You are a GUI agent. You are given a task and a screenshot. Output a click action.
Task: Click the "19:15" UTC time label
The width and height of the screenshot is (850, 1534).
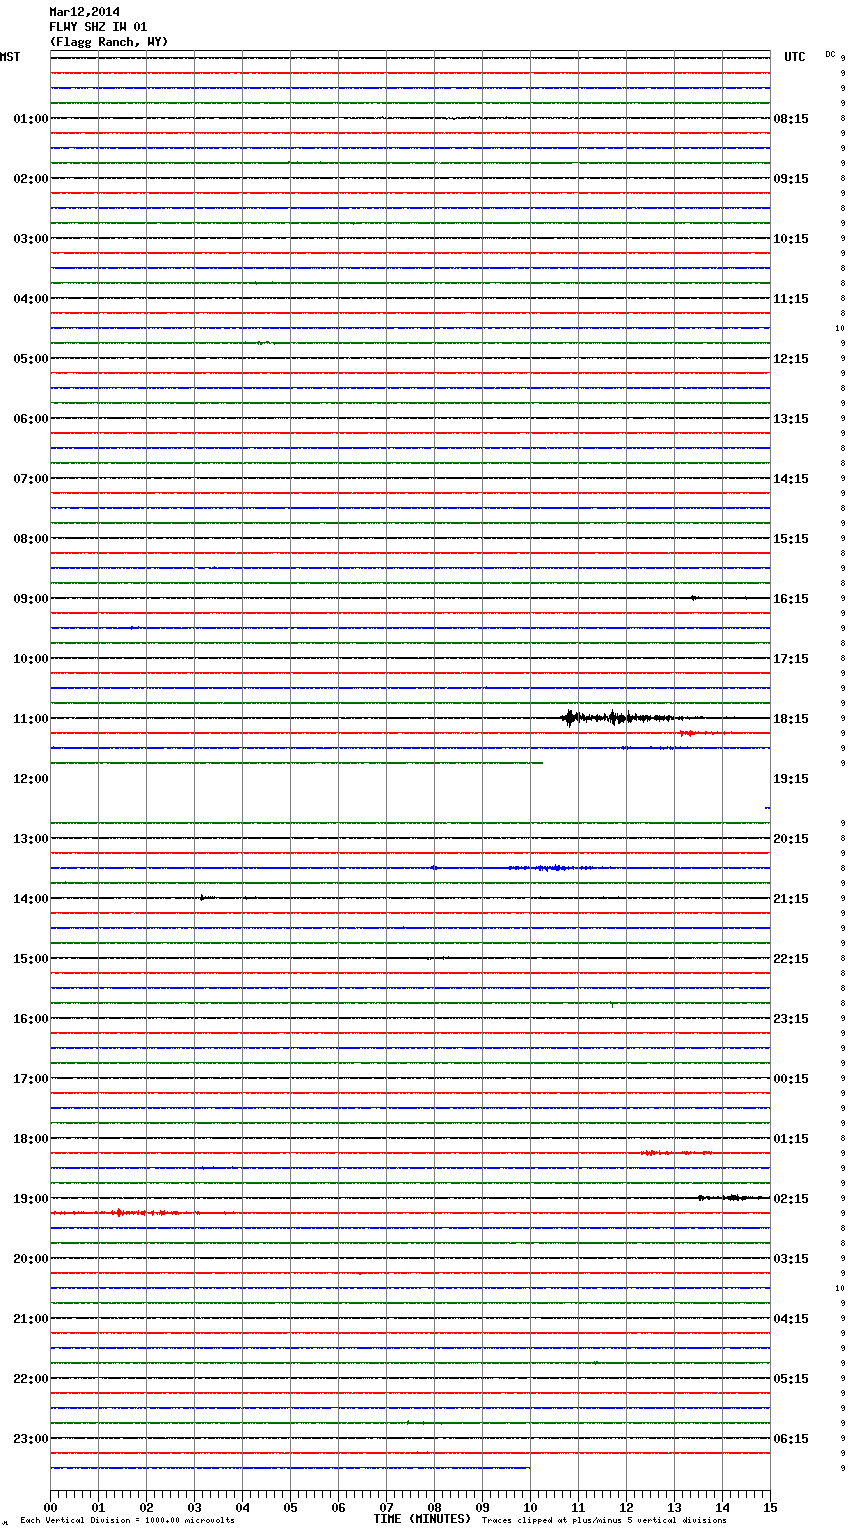tap(791, 779)
